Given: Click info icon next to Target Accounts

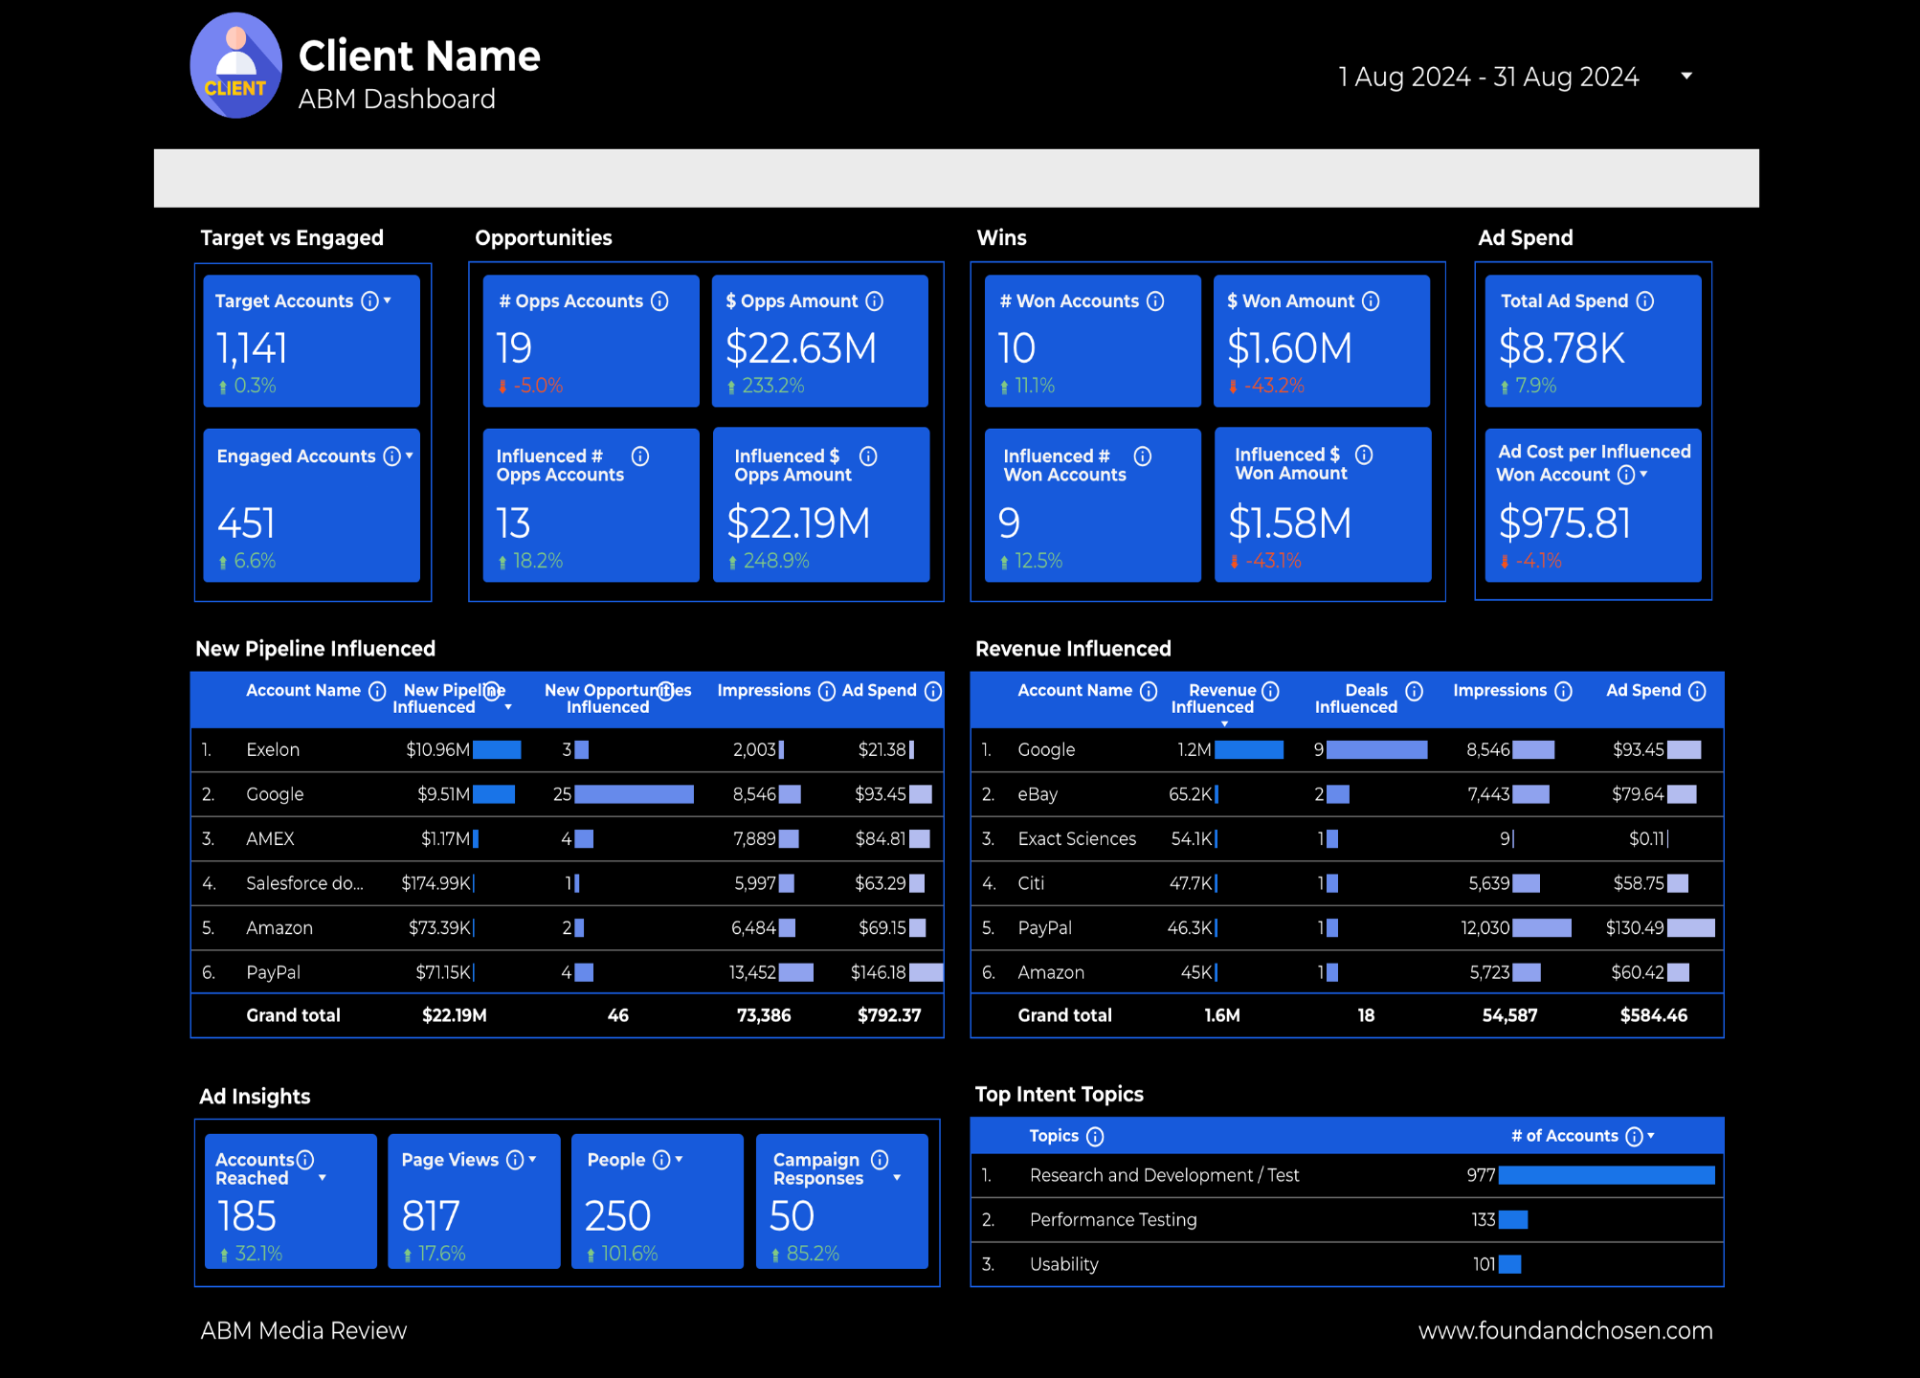Looking at the screenshot, I should click(x=370, y=301).
